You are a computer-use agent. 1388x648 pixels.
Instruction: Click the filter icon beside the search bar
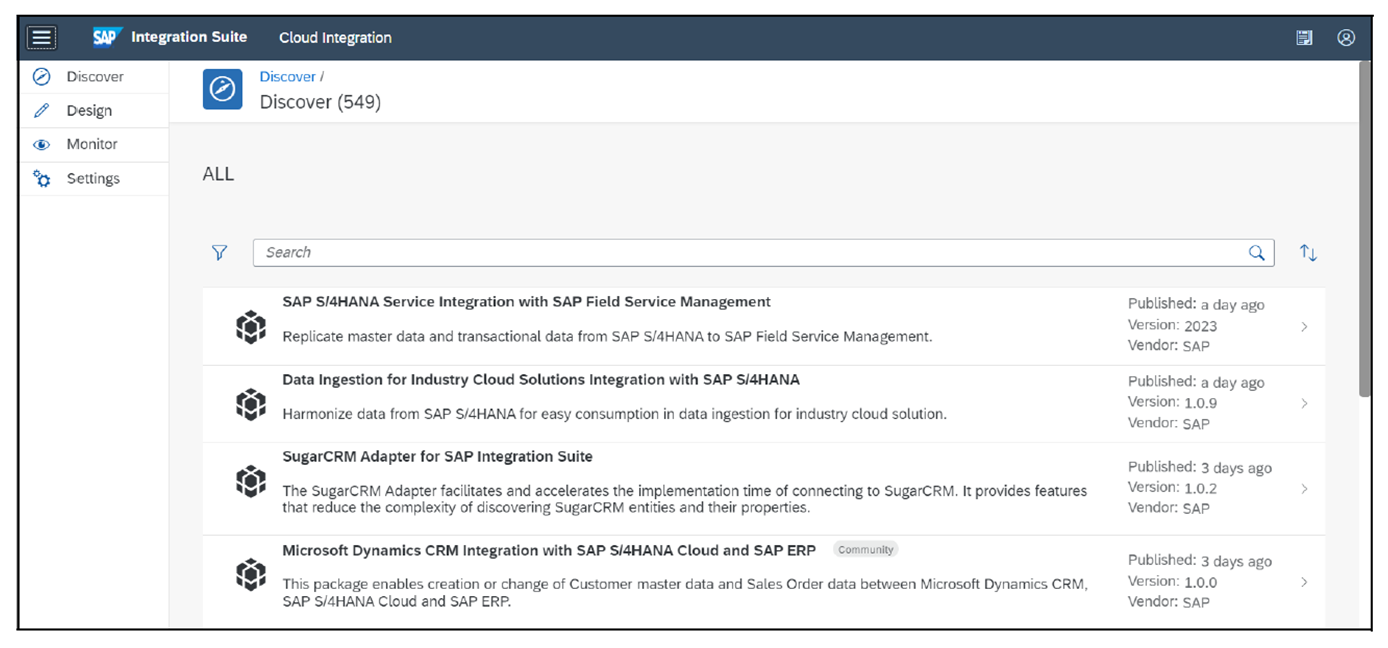[x=219, y=252]
